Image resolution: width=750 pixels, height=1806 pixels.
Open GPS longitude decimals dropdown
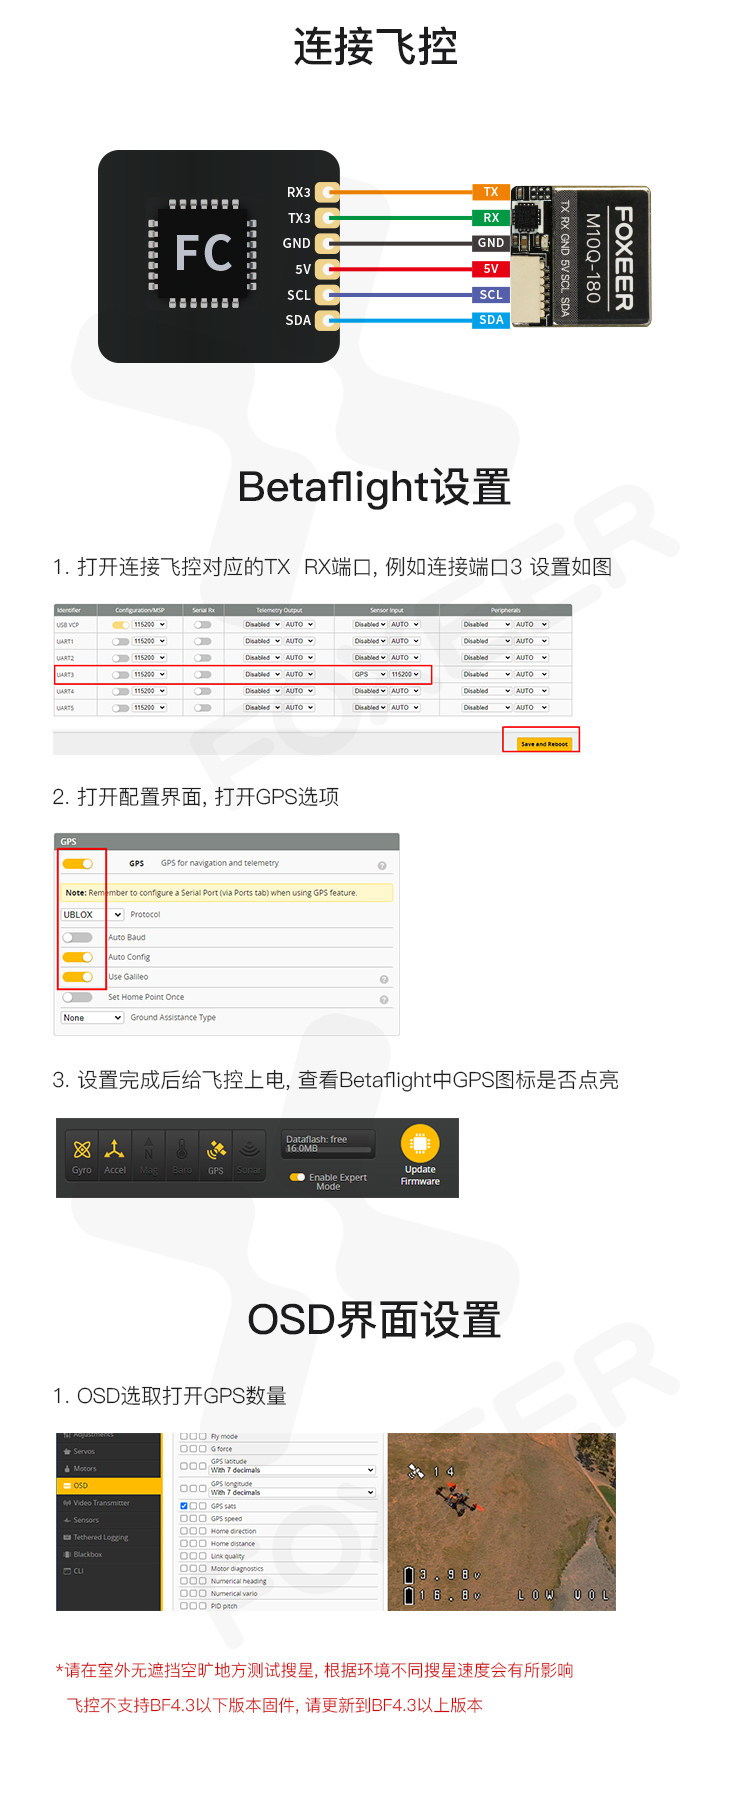tap(292, 1492)
